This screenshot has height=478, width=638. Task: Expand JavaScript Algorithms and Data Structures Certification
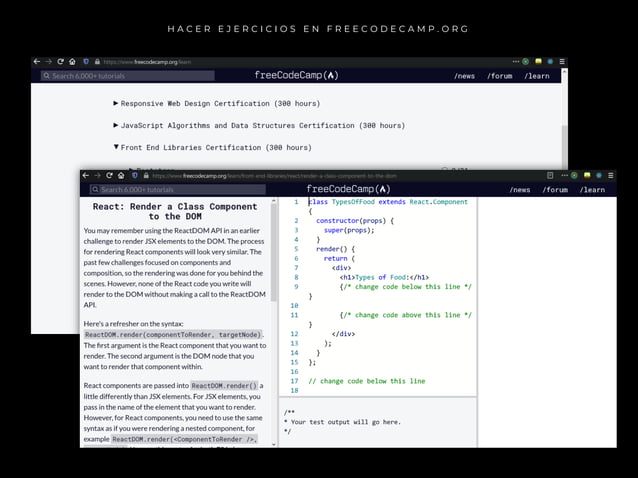[x=259, y=125]
